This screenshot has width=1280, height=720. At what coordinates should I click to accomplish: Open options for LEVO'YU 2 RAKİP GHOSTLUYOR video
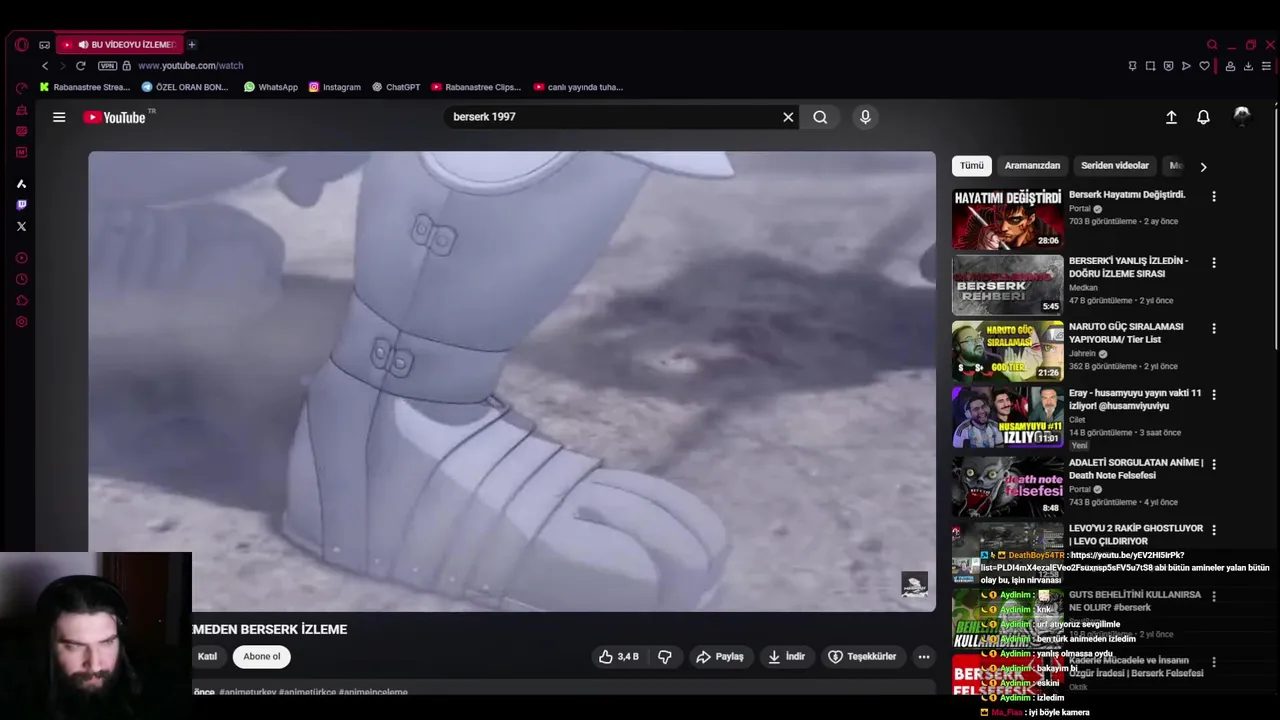1214,530
